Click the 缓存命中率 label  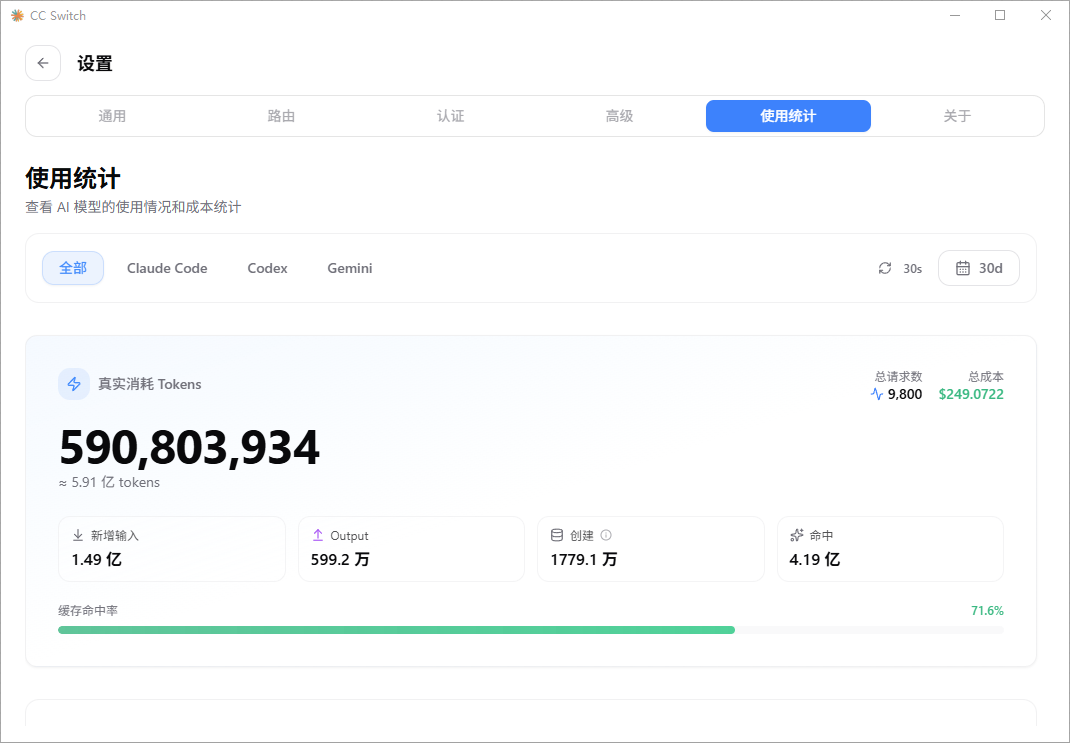click(x=88, y=611)
